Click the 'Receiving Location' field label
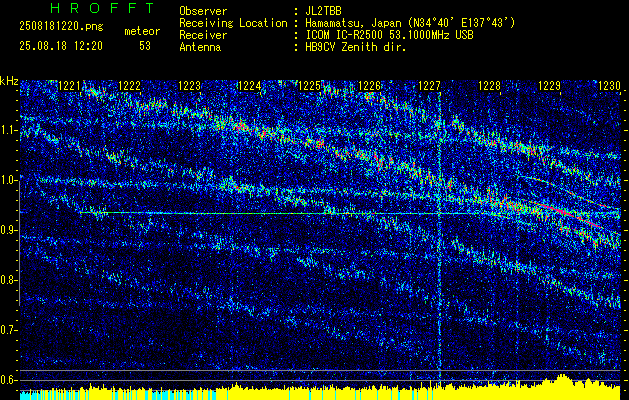The height and width of the screenshot is (400, 629). (233, 23)
